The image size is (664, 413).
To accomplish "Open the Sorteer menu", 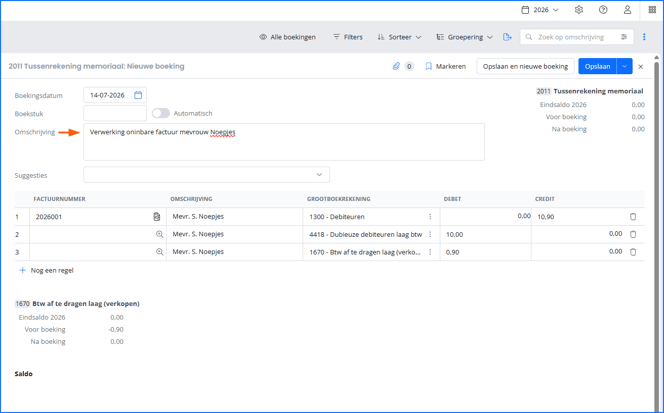I will coord(399,37).
